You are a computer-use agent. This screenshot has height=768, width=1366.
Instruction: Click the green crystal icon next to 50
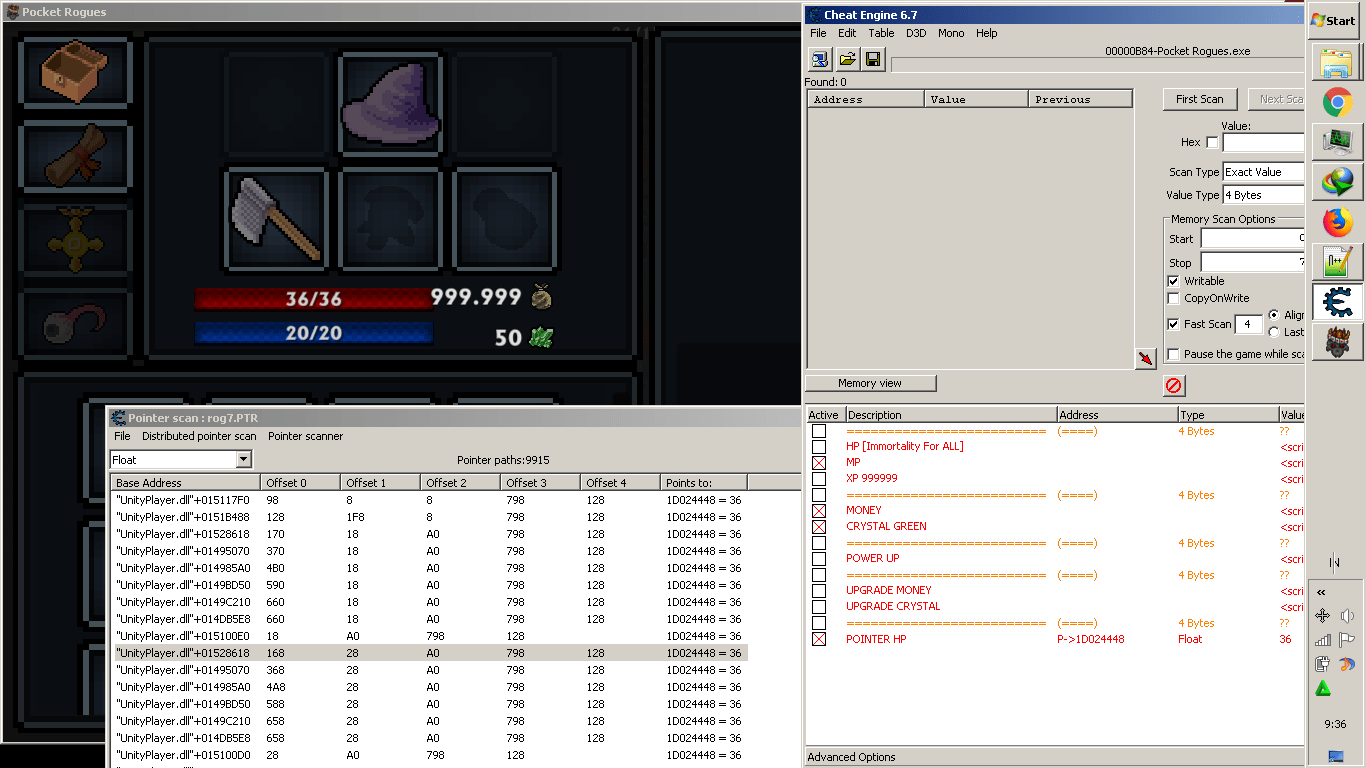click(541, 337)
